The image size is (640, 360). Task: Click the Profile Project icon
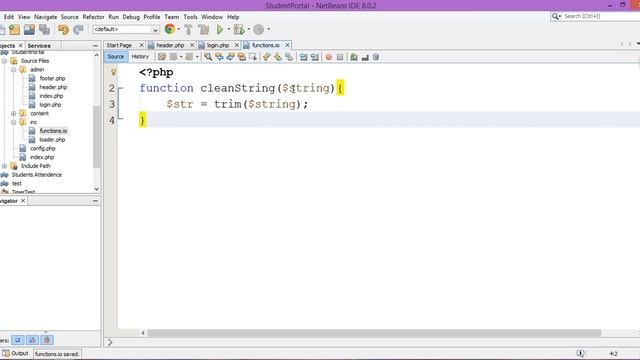(258, 29)
